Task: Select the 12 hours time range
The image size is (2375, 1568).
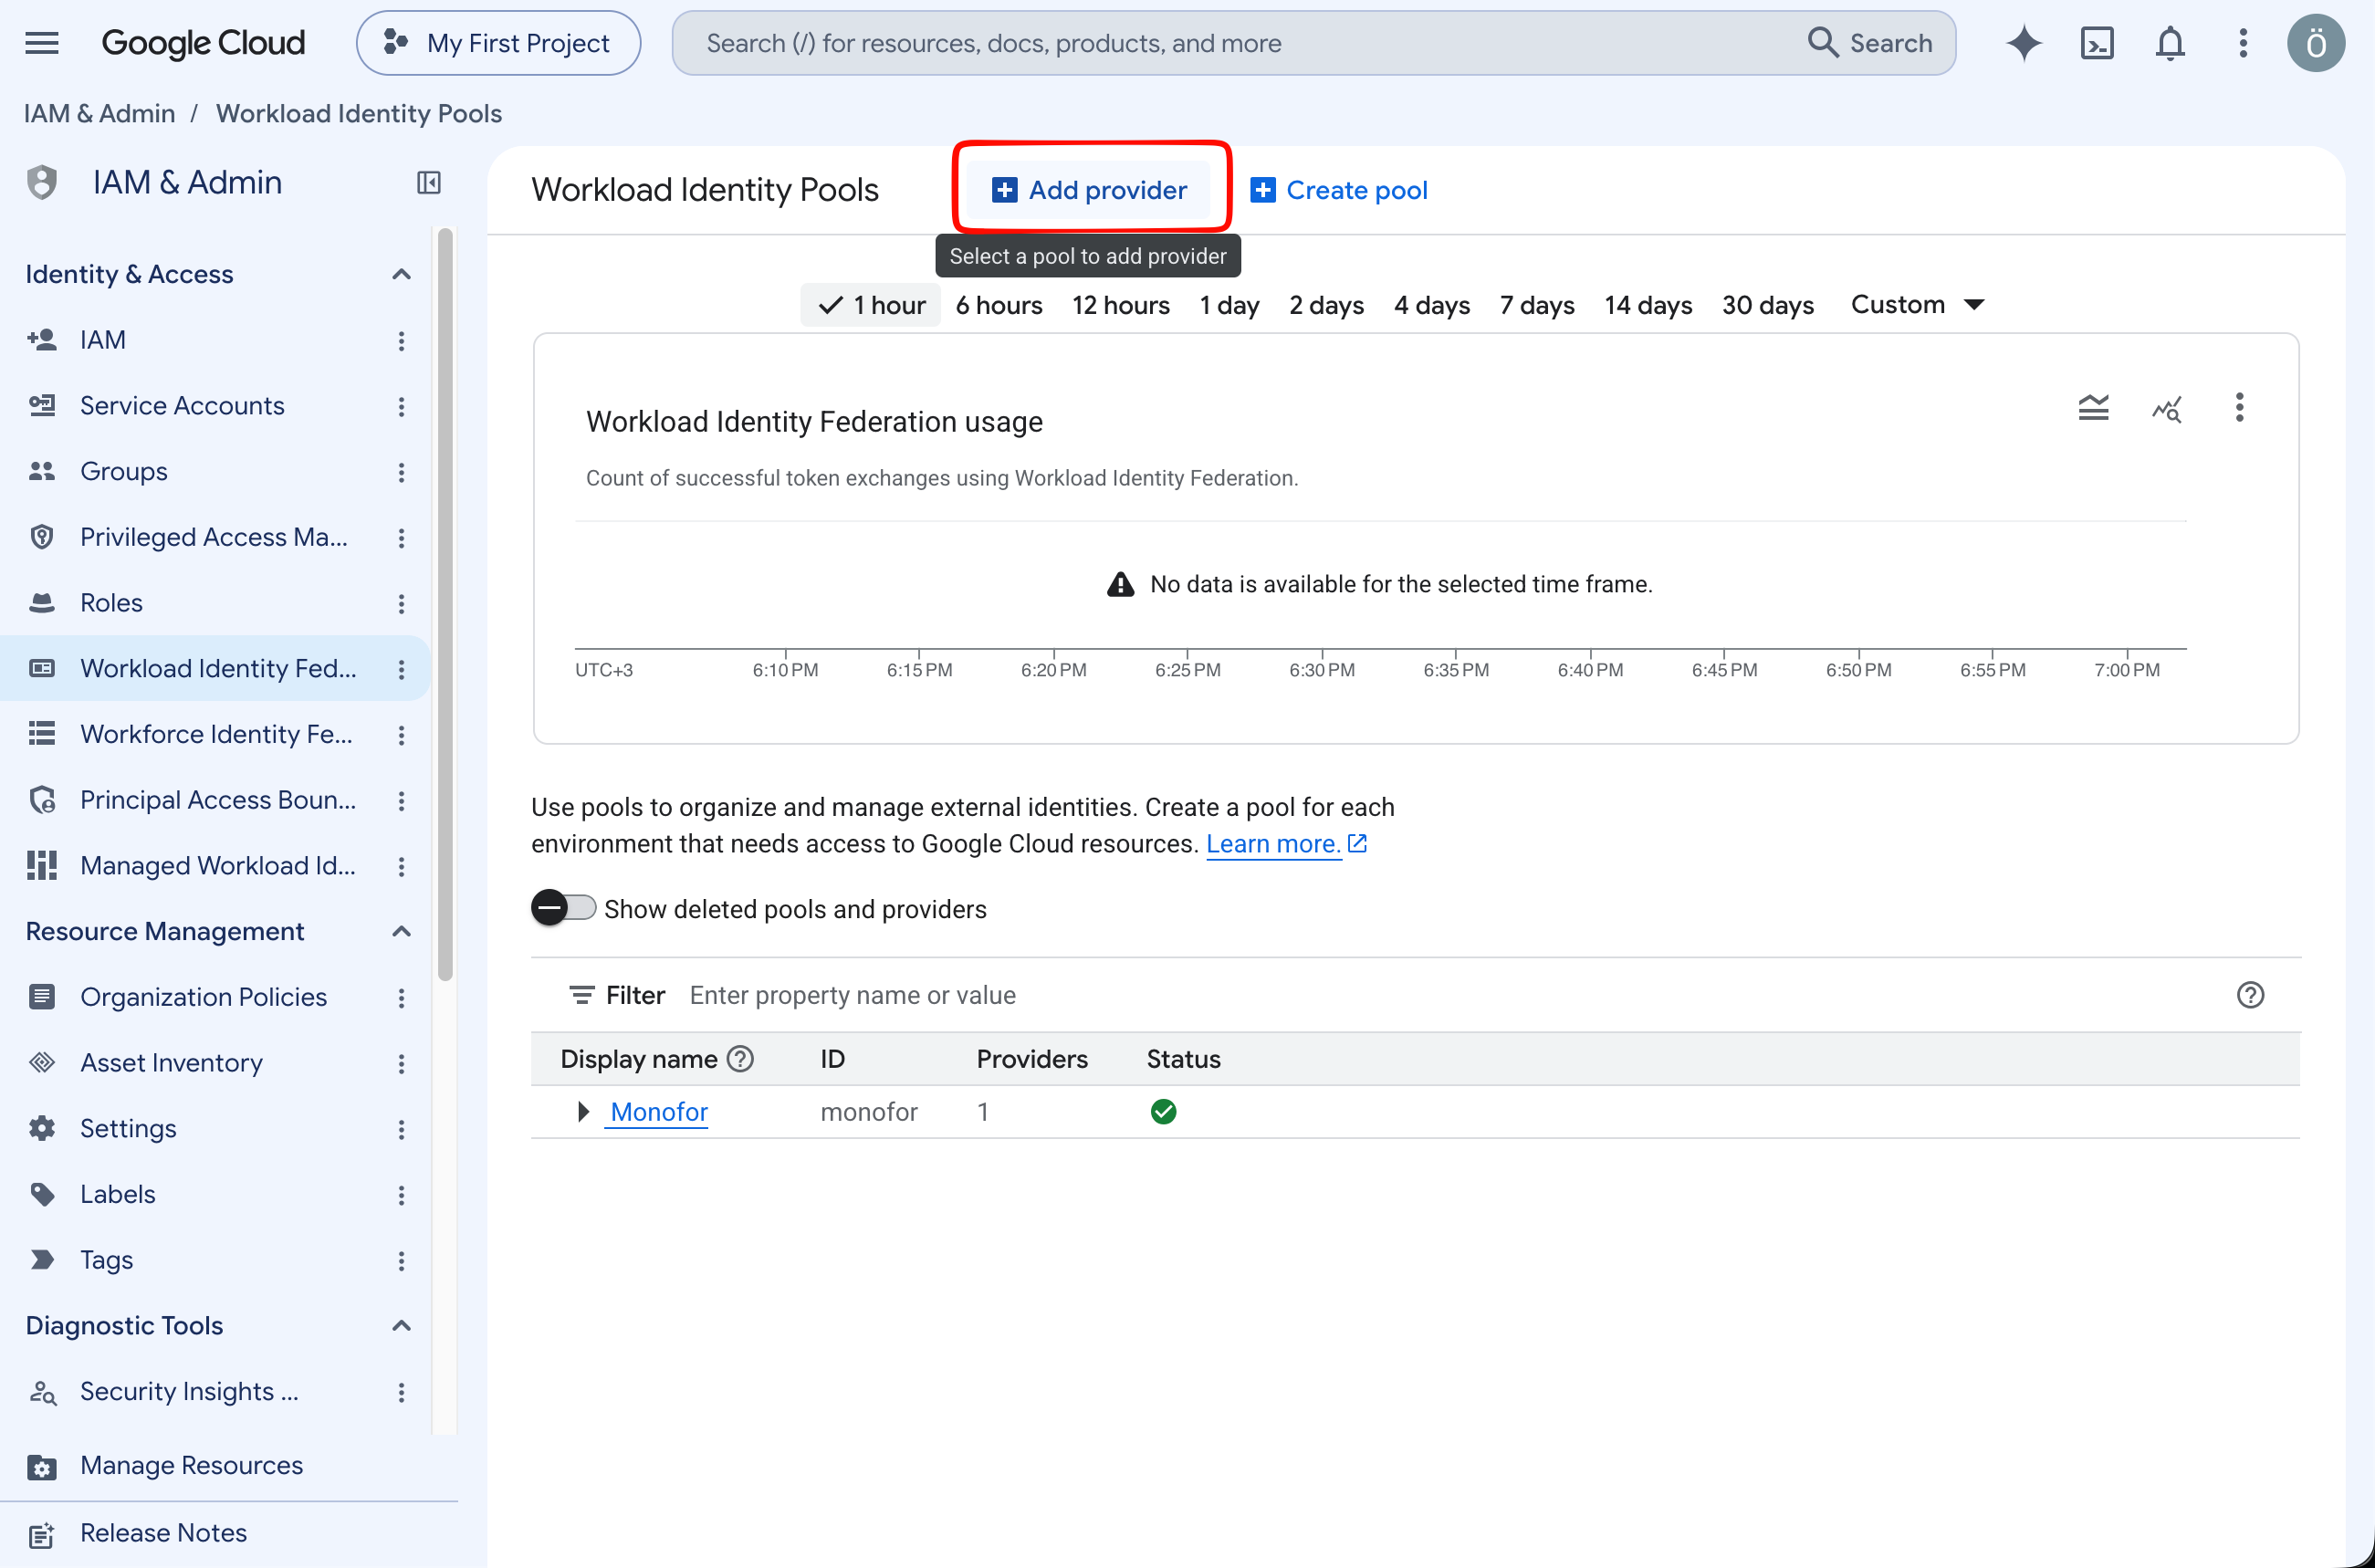Action: pyautogui.click(x=1121, y=305)
